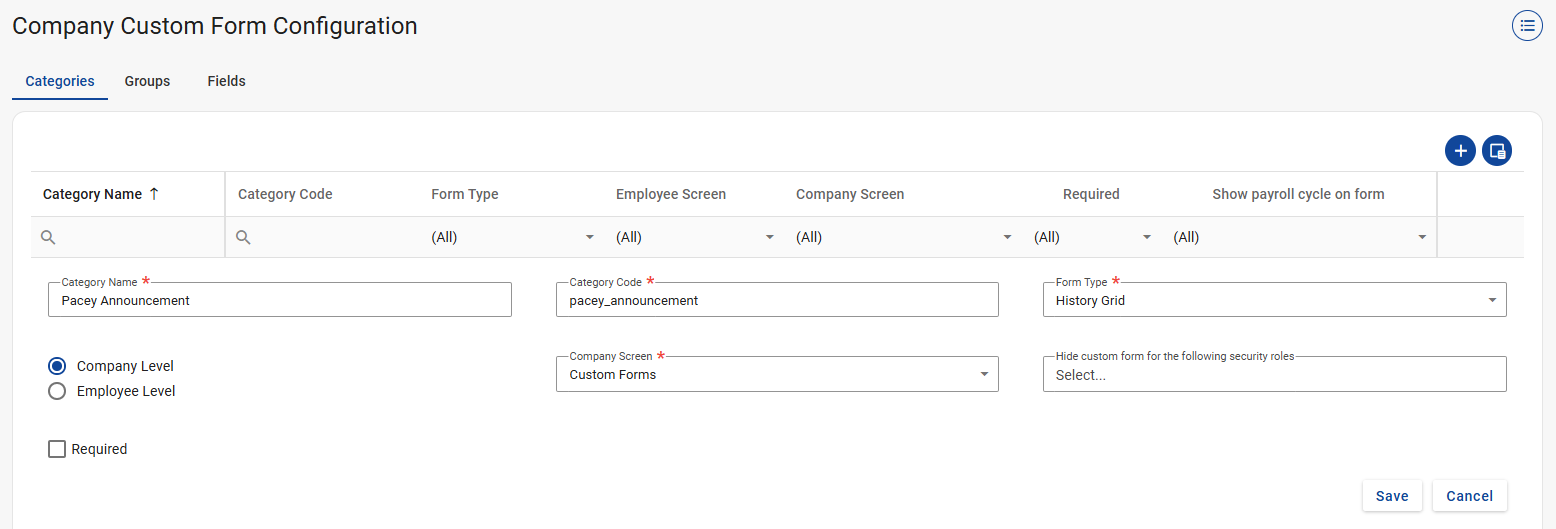Click the hide security roles Select field
The width and height of the screenshot is (1556, 529).
[1273, 375]
